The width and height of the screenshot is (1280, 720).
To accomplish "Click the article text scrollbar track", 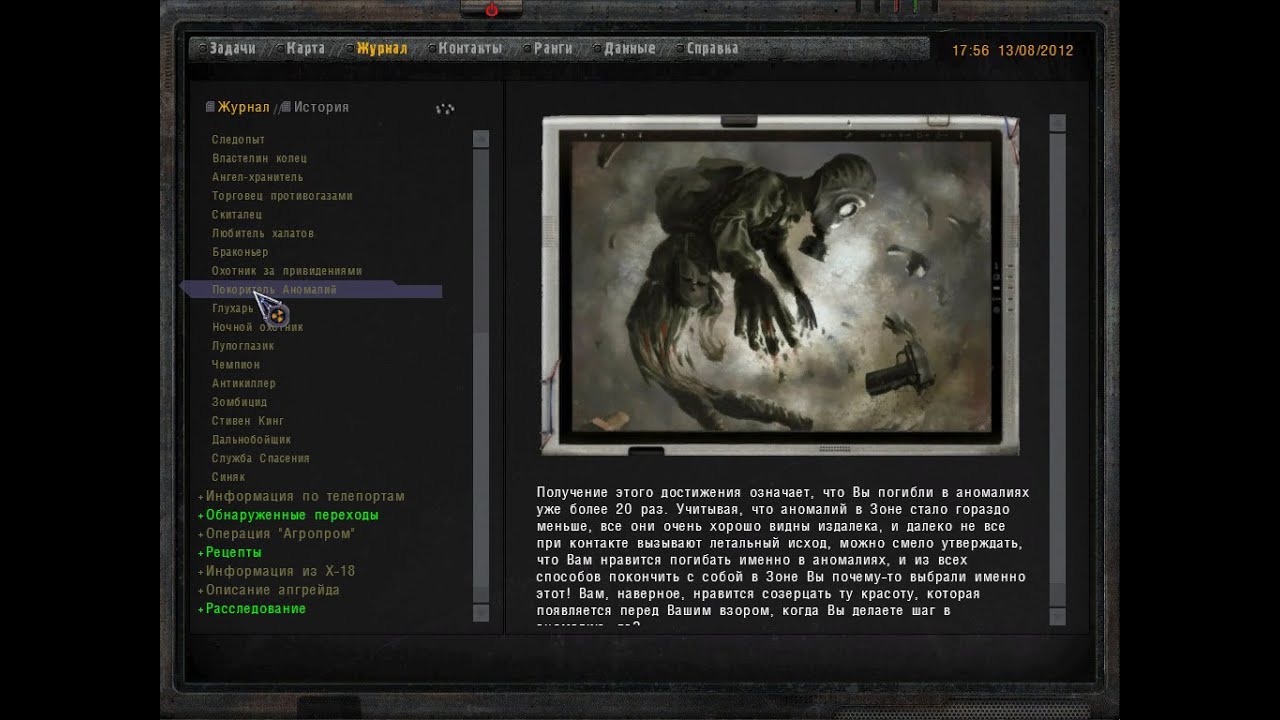I will tap(1057, 369).
